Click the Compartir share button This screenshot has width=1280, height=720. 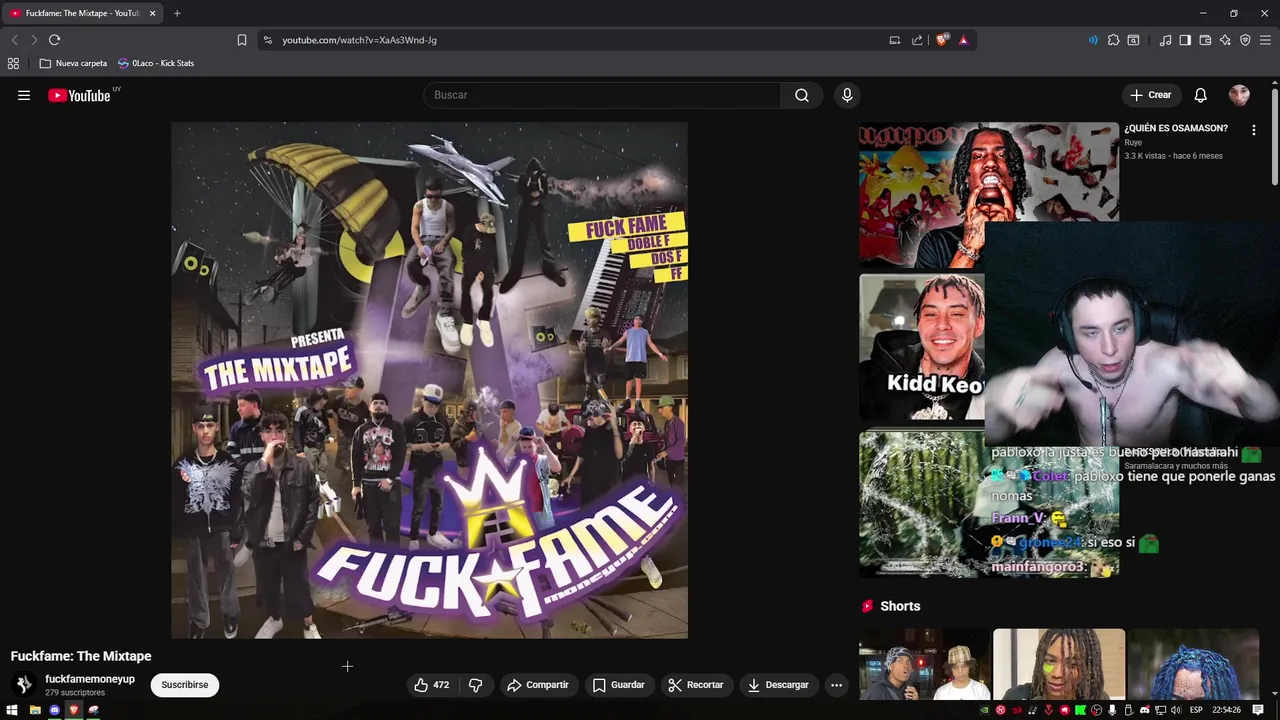[x=538, y=685]
